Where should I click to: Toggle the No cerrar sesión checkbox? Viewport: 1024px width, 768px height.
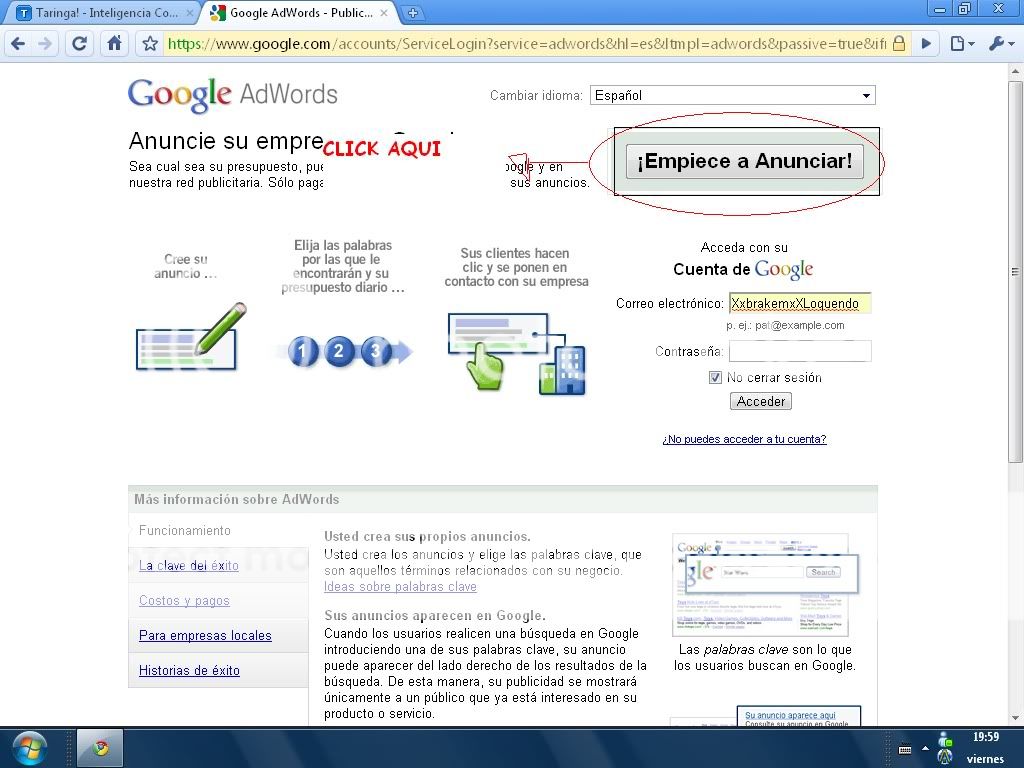(715, 377)
